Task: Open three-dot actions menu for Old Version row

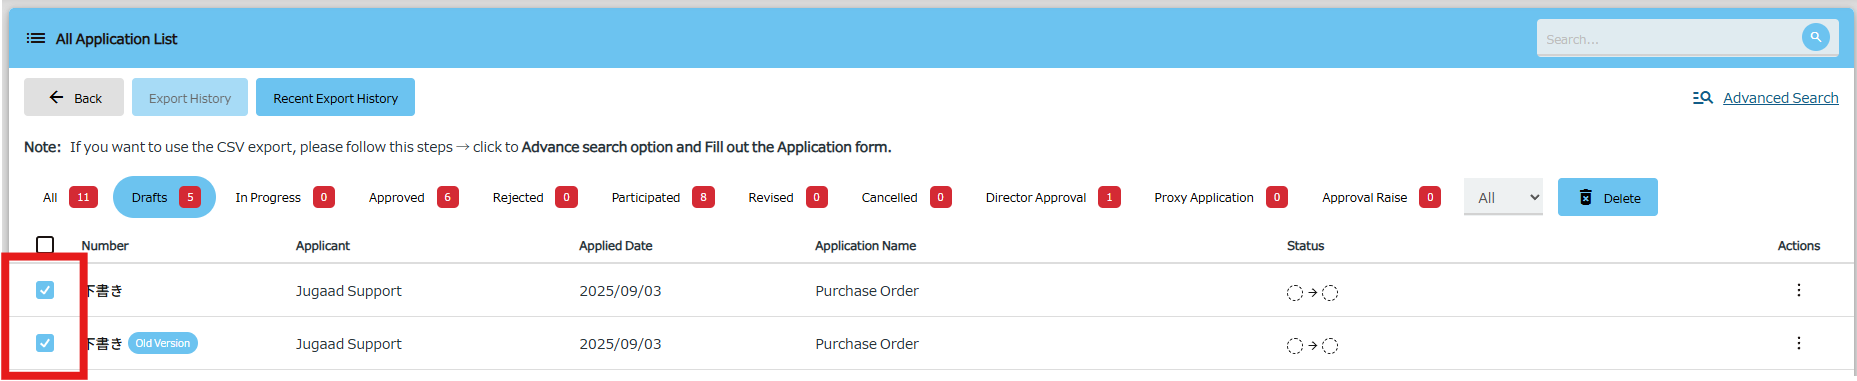Action: [1798, 343]
